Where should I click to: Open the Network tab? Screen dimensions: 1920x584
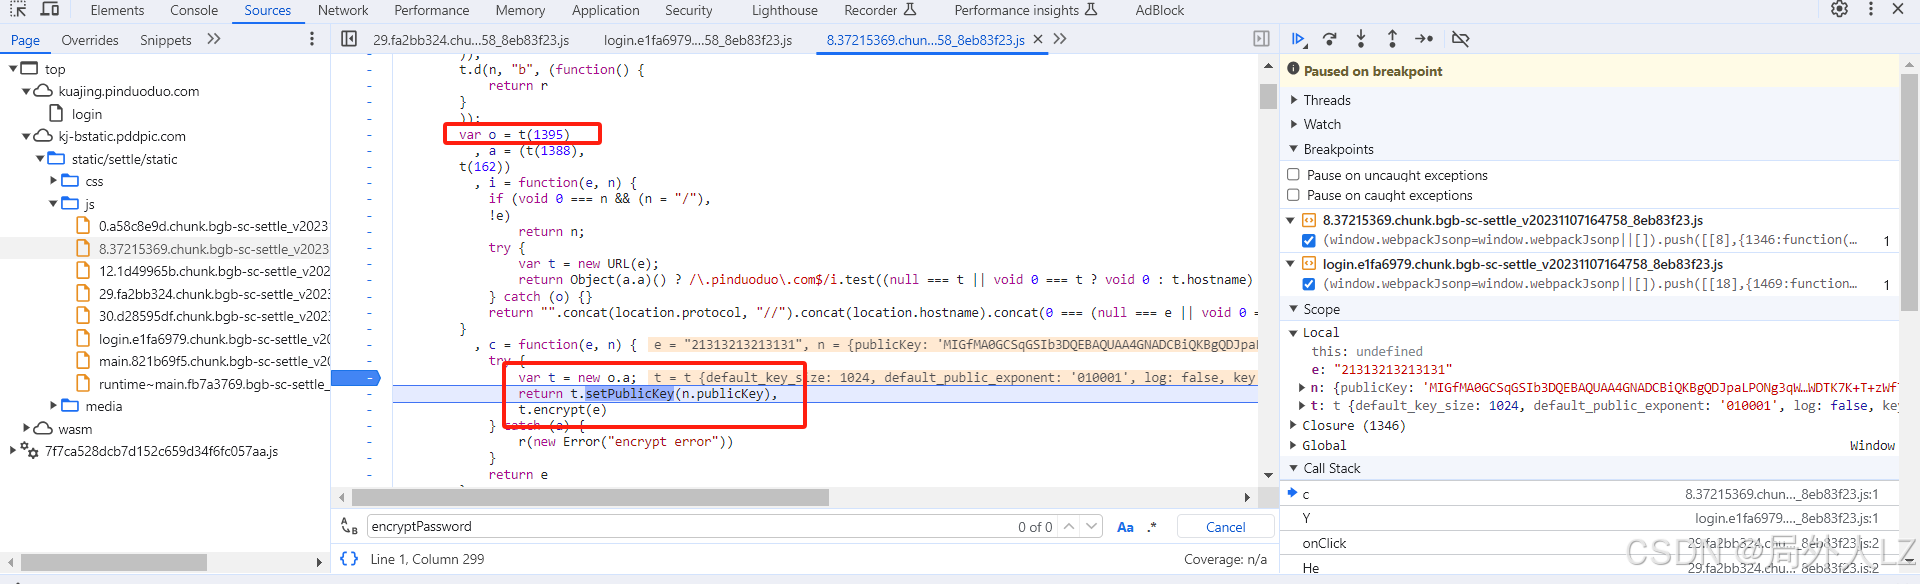tap(343, 10)
